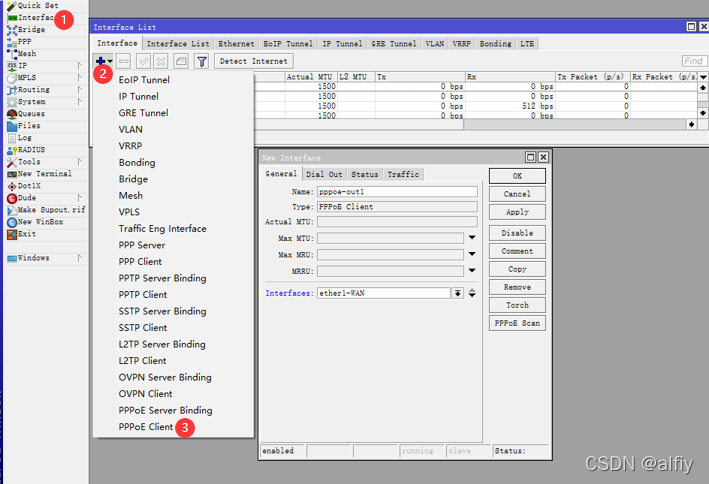Viewport: 709px width, 484px height.
Task: Click Interfaces add/remove stepper arrows
Action: tap(472, 293)
